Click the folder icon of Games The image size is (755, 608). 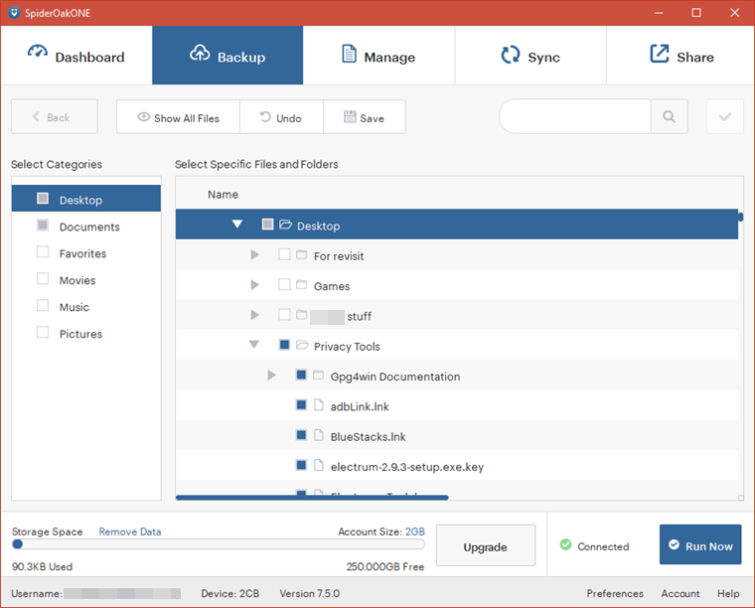coord(301,285)
